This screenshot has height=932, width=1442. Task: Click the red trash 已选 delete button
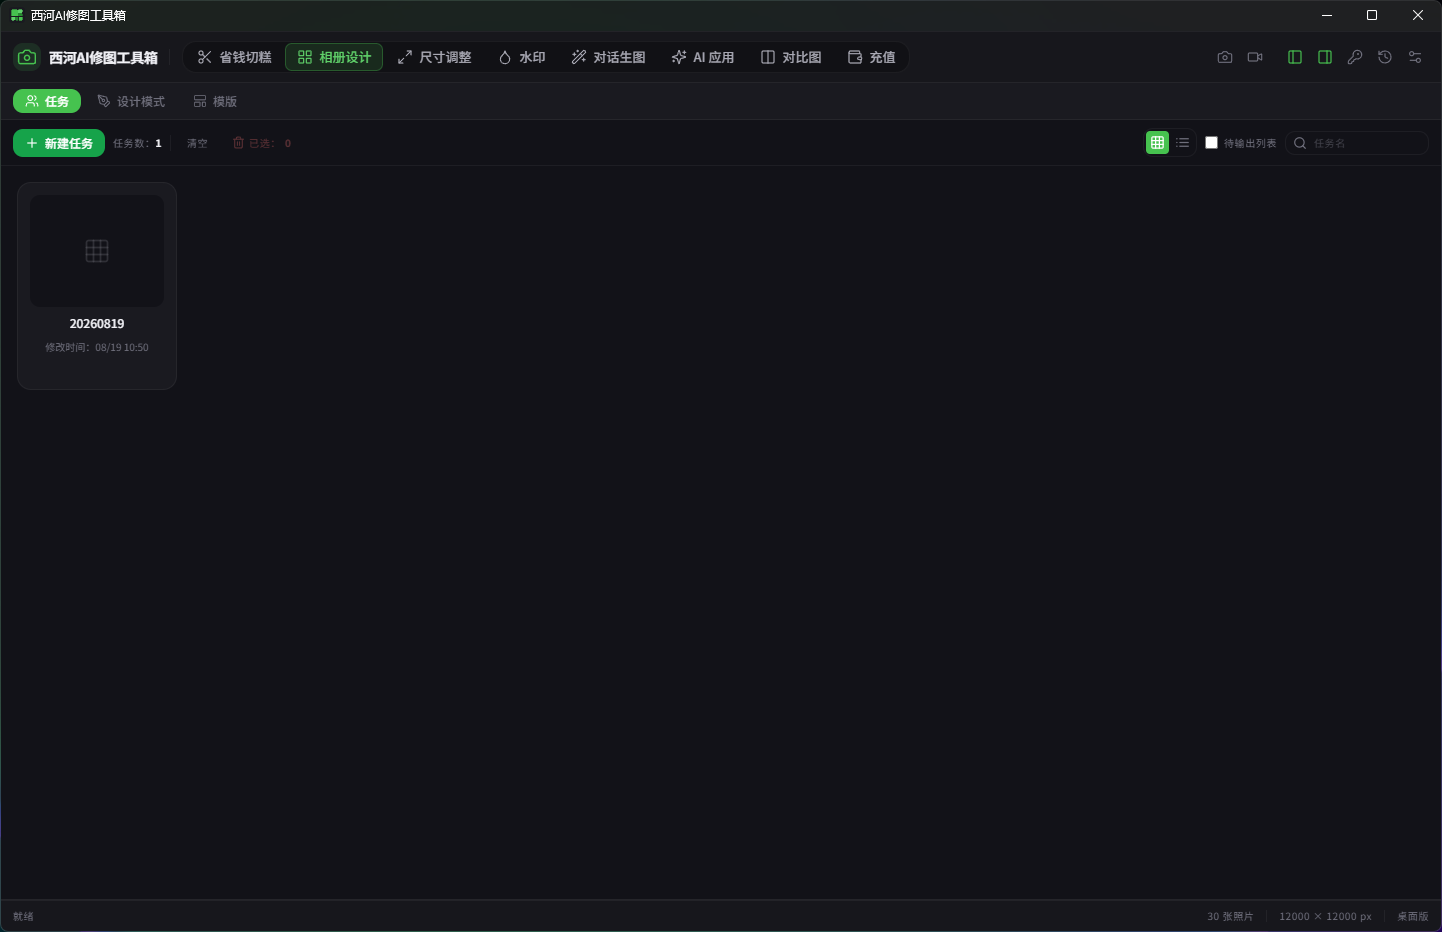click(262, 143)
